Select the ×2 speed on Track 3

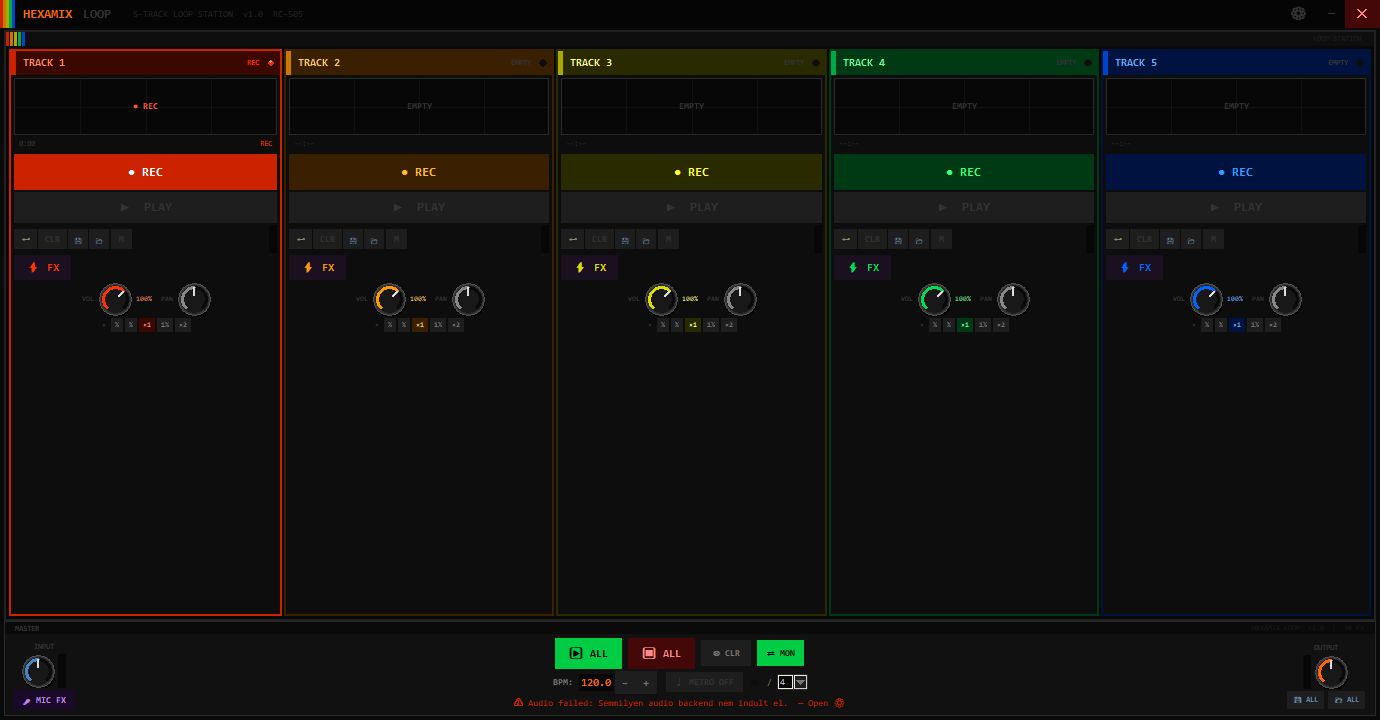729,325
